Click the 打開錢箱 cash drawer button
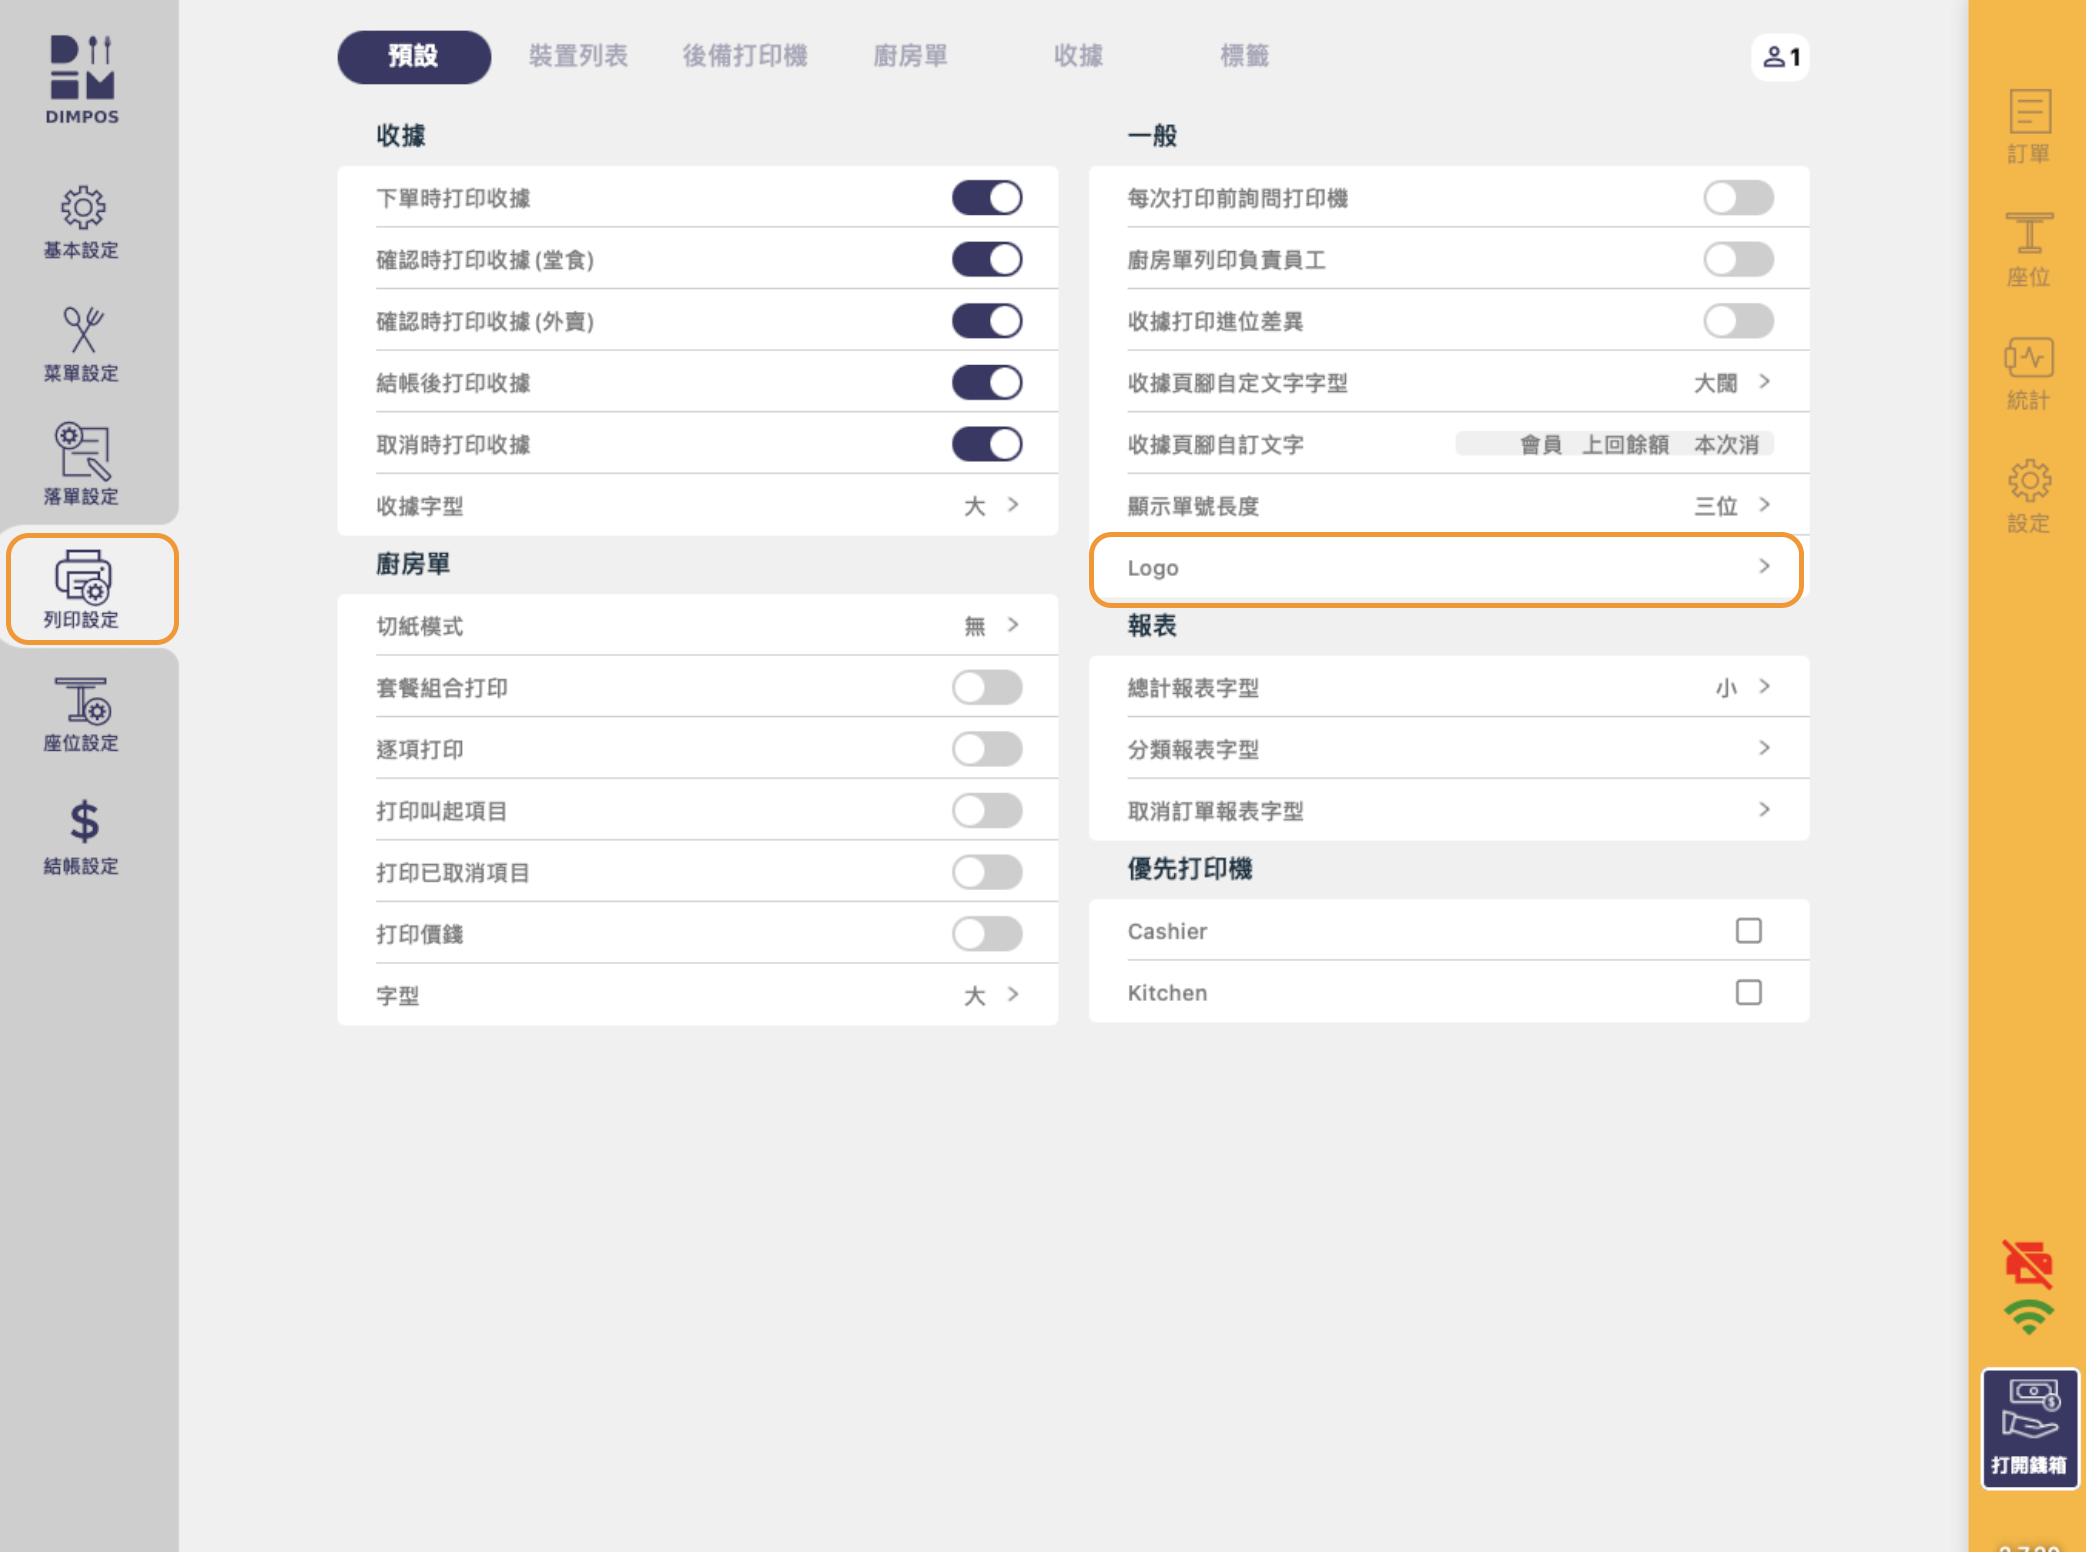Screen dimensions: 2086x1552 tap(2029, 1428)
